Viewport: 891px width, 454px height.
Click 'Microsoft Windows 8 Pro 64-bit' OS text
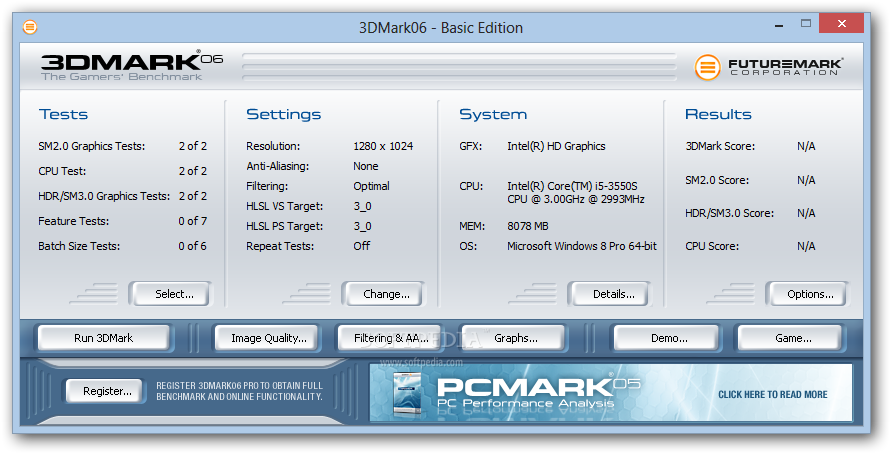pyautogui.click(x=582, y=246)
